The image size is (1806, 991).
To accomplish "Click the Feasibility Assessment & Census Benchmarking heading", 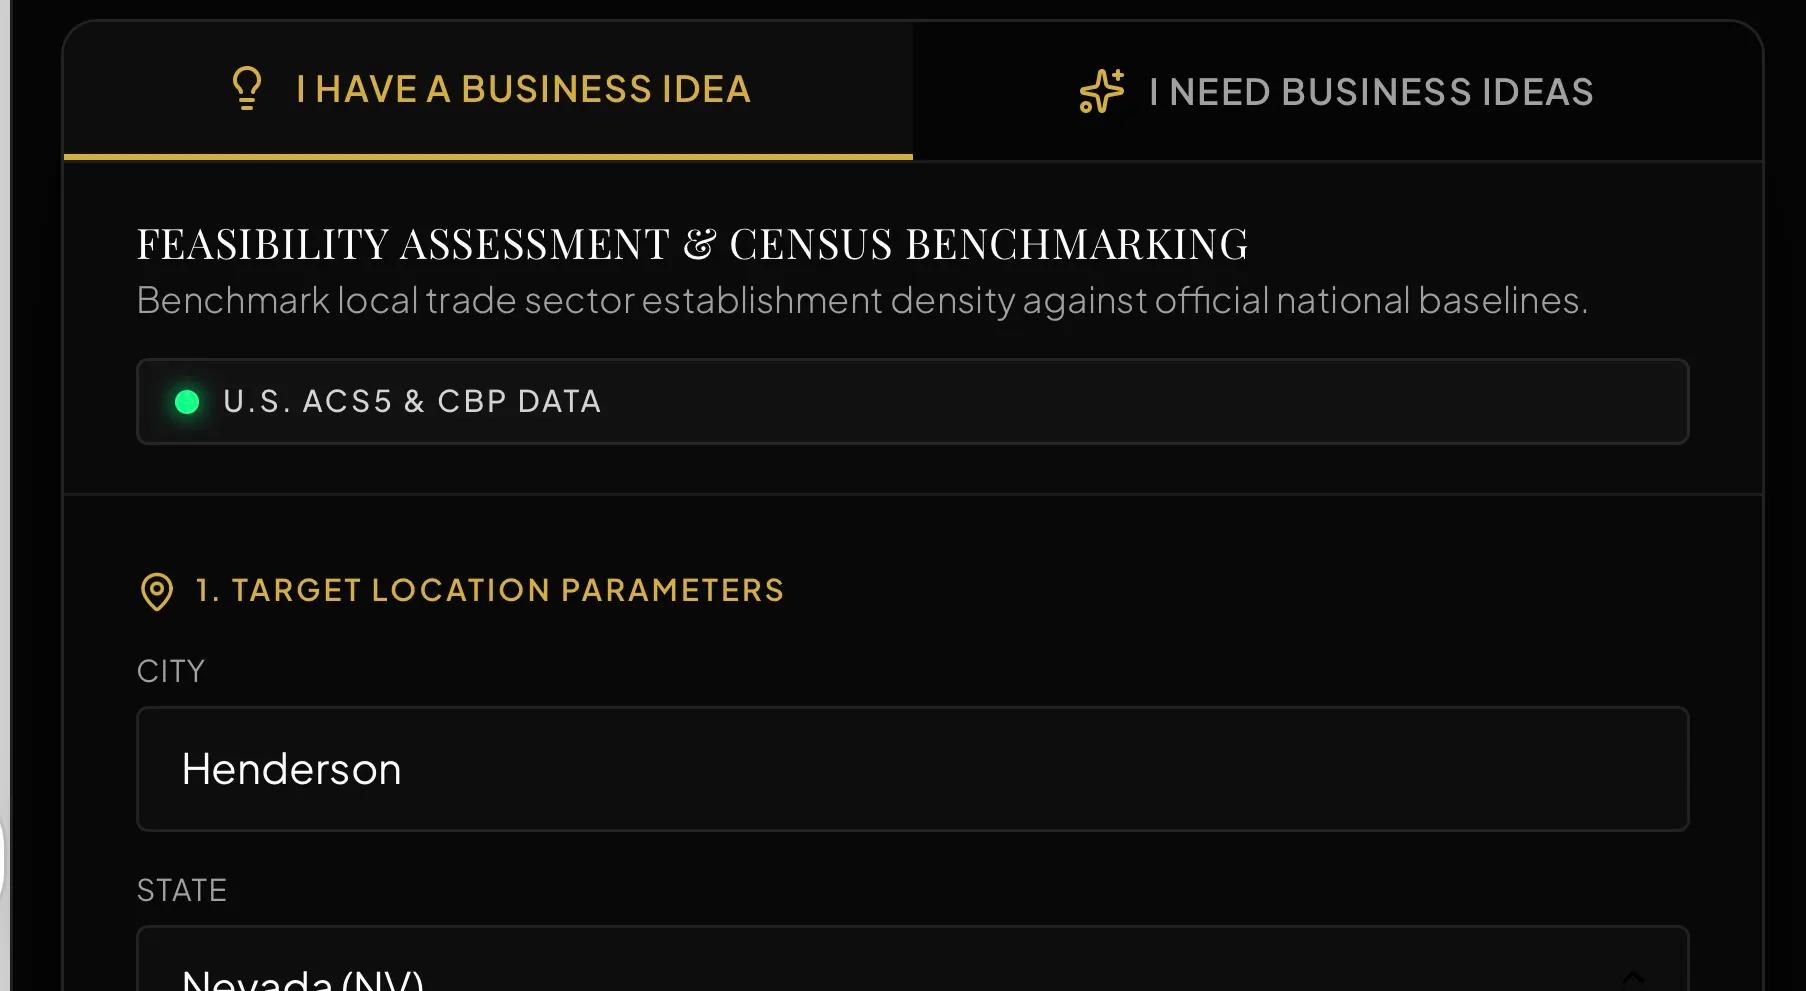I will [692, 245].
